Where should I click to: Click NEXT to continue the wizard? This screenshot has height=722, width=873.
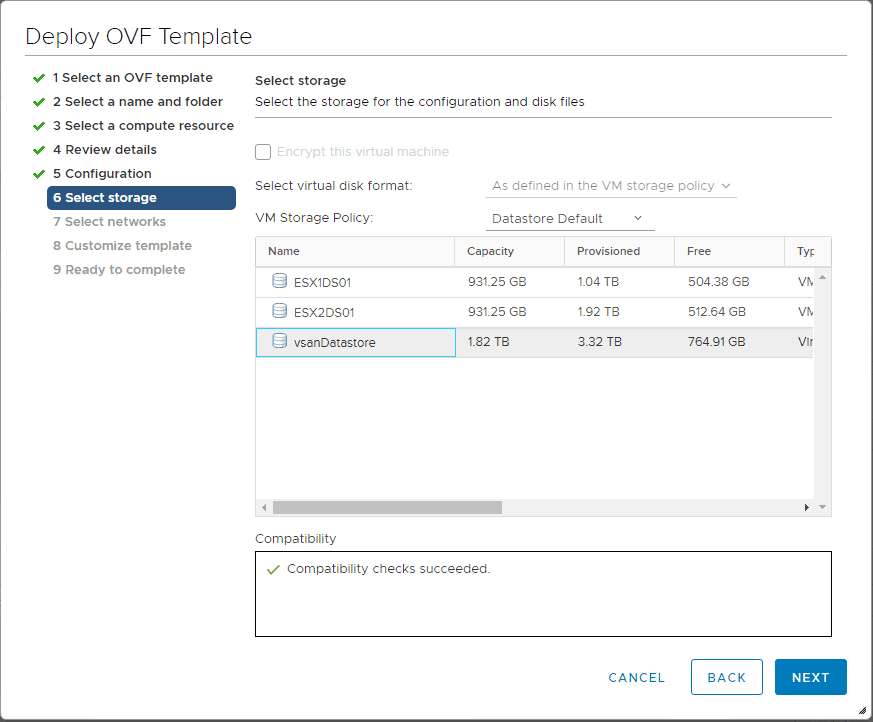[x=810, y=677]
